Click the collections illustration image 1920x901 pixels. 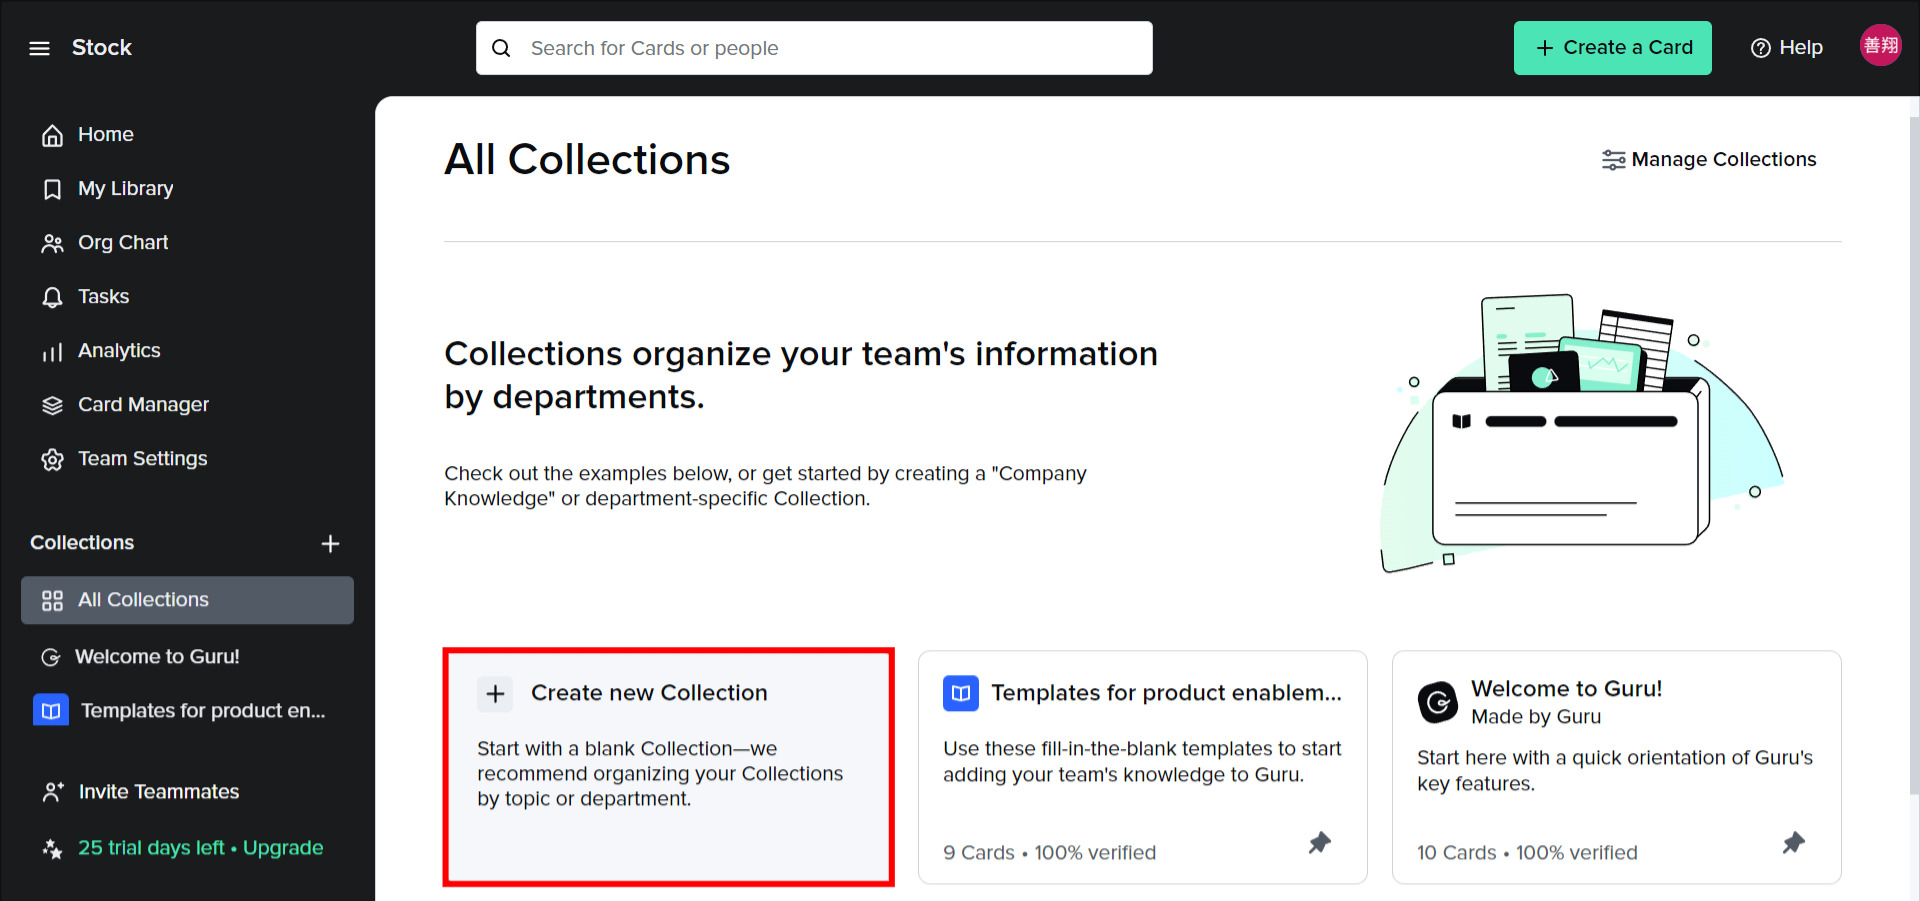pyautogui.click(x=1581, y=434)
